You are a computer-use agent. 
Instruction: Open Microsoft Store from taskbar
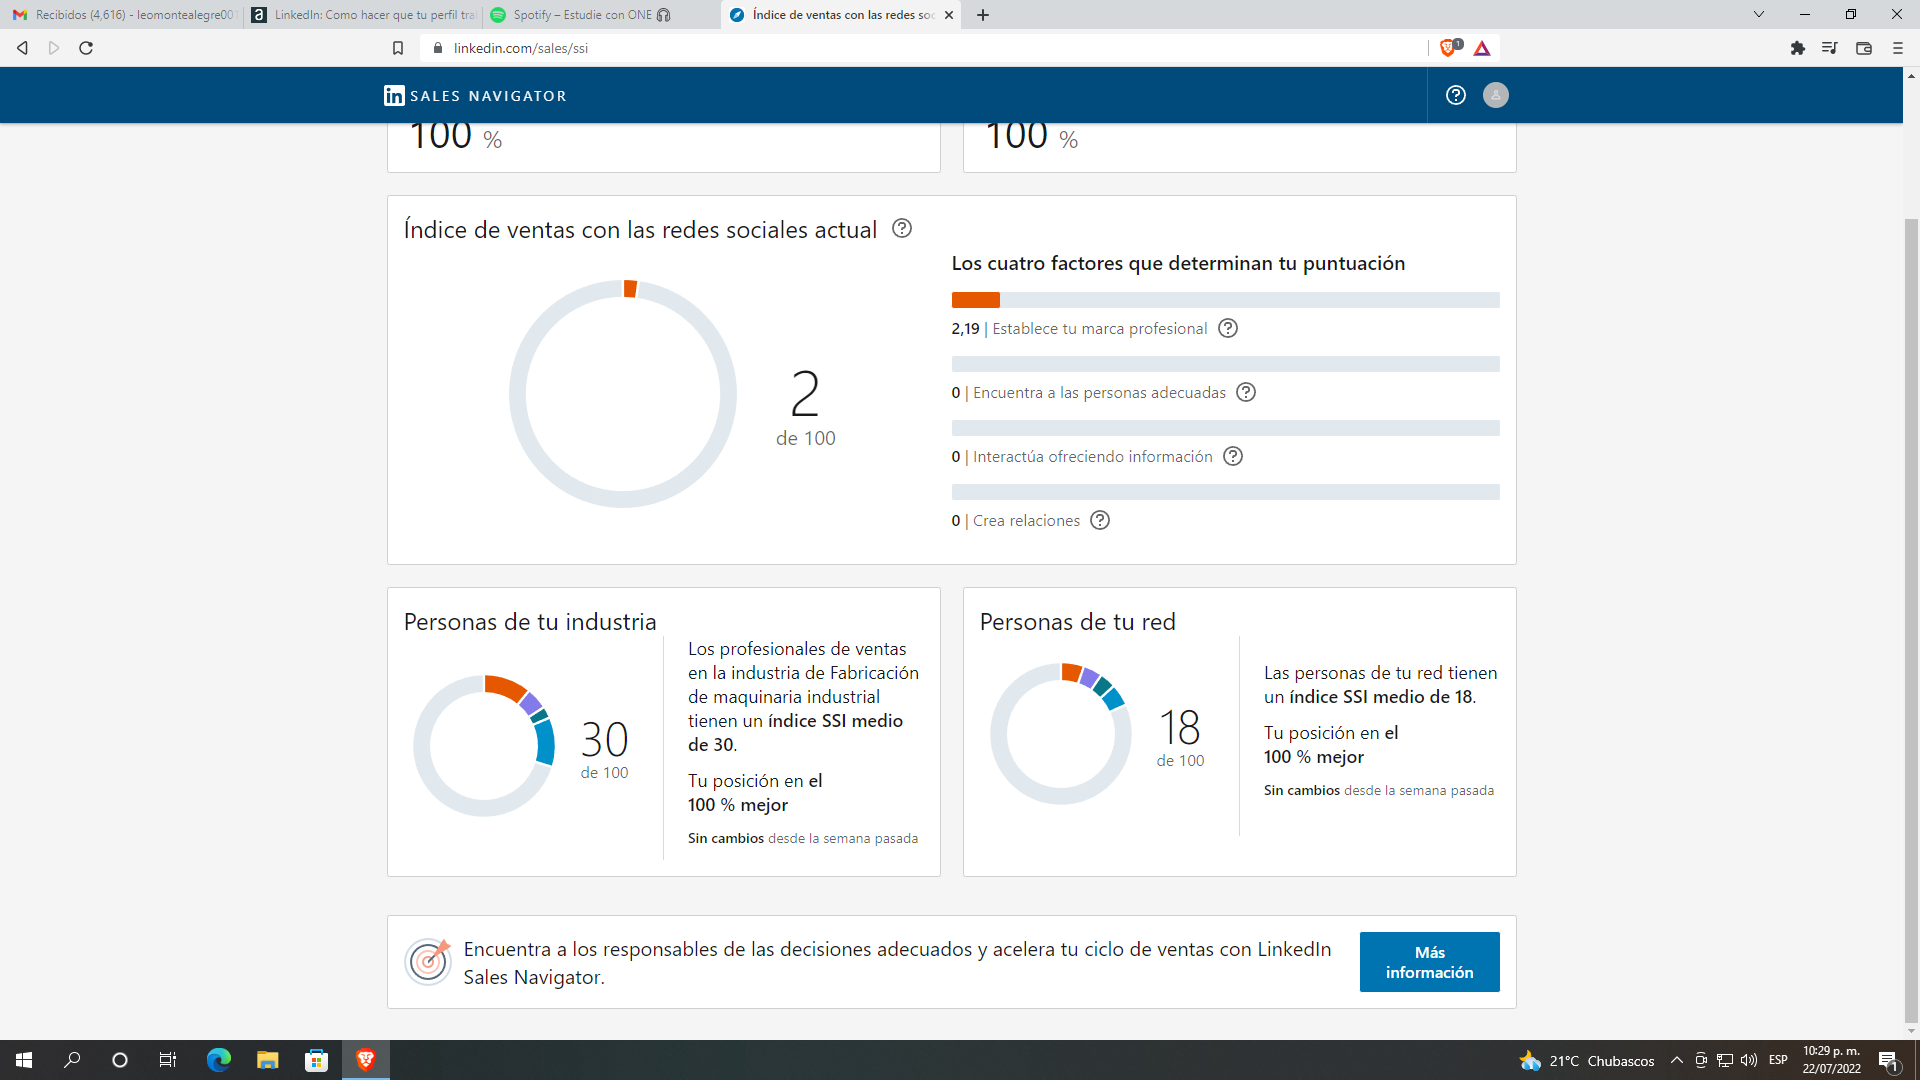pos(316,1060)
